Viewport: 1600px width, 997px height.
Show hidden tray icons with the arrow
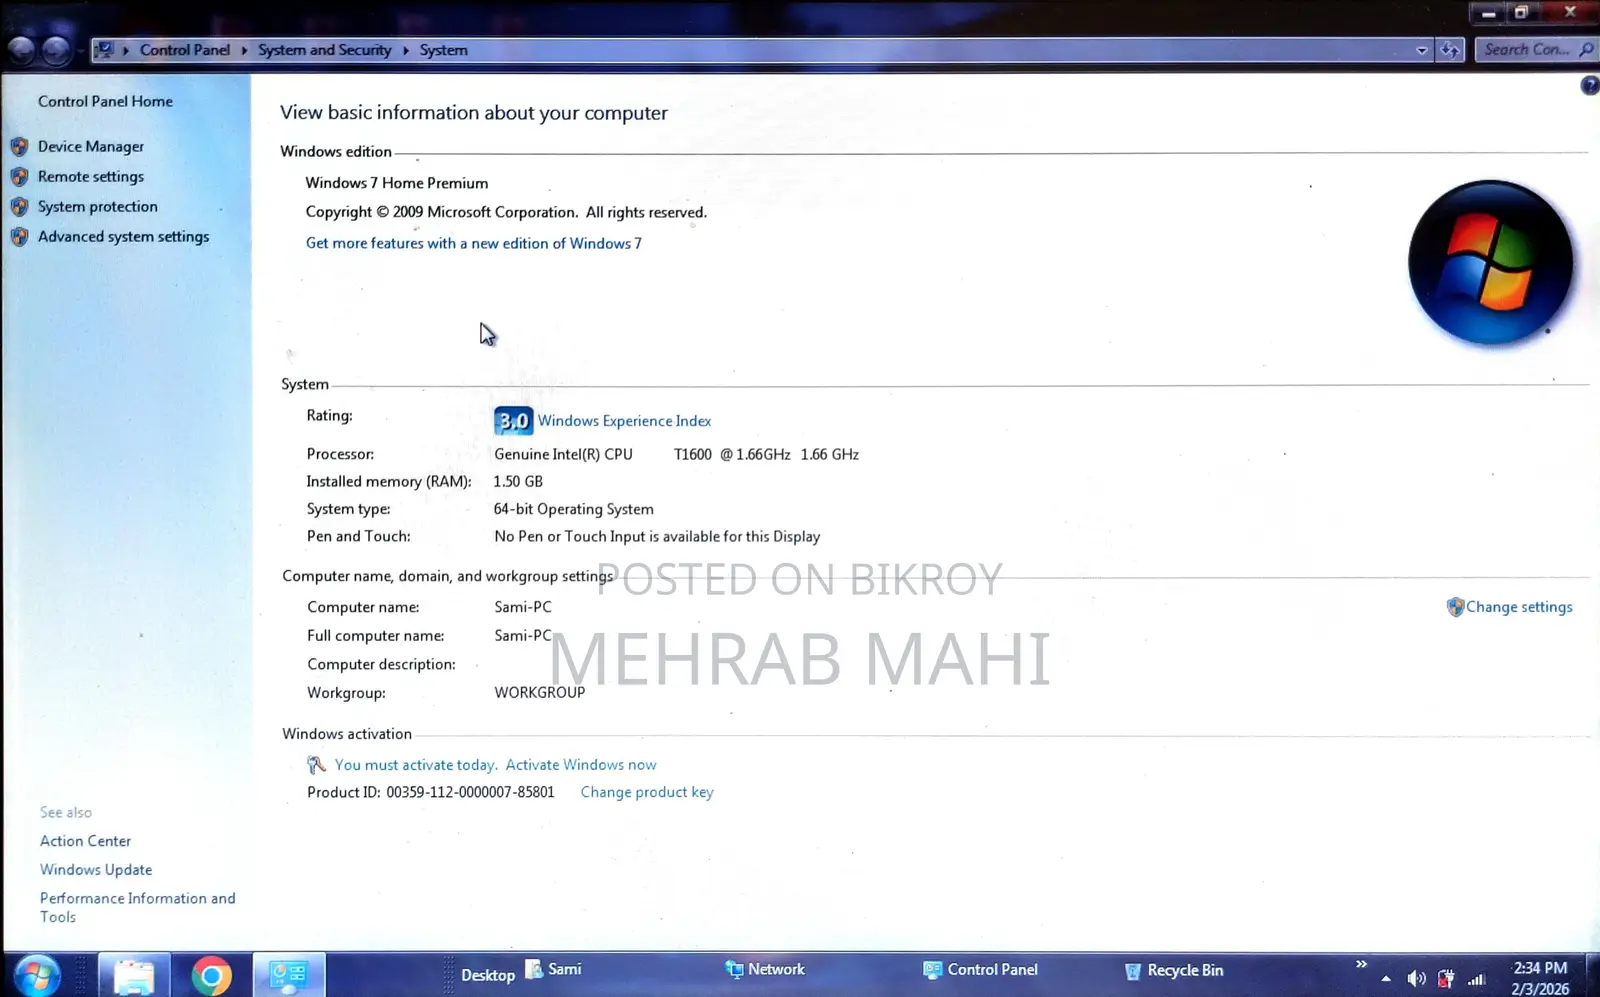[1386, 979]
